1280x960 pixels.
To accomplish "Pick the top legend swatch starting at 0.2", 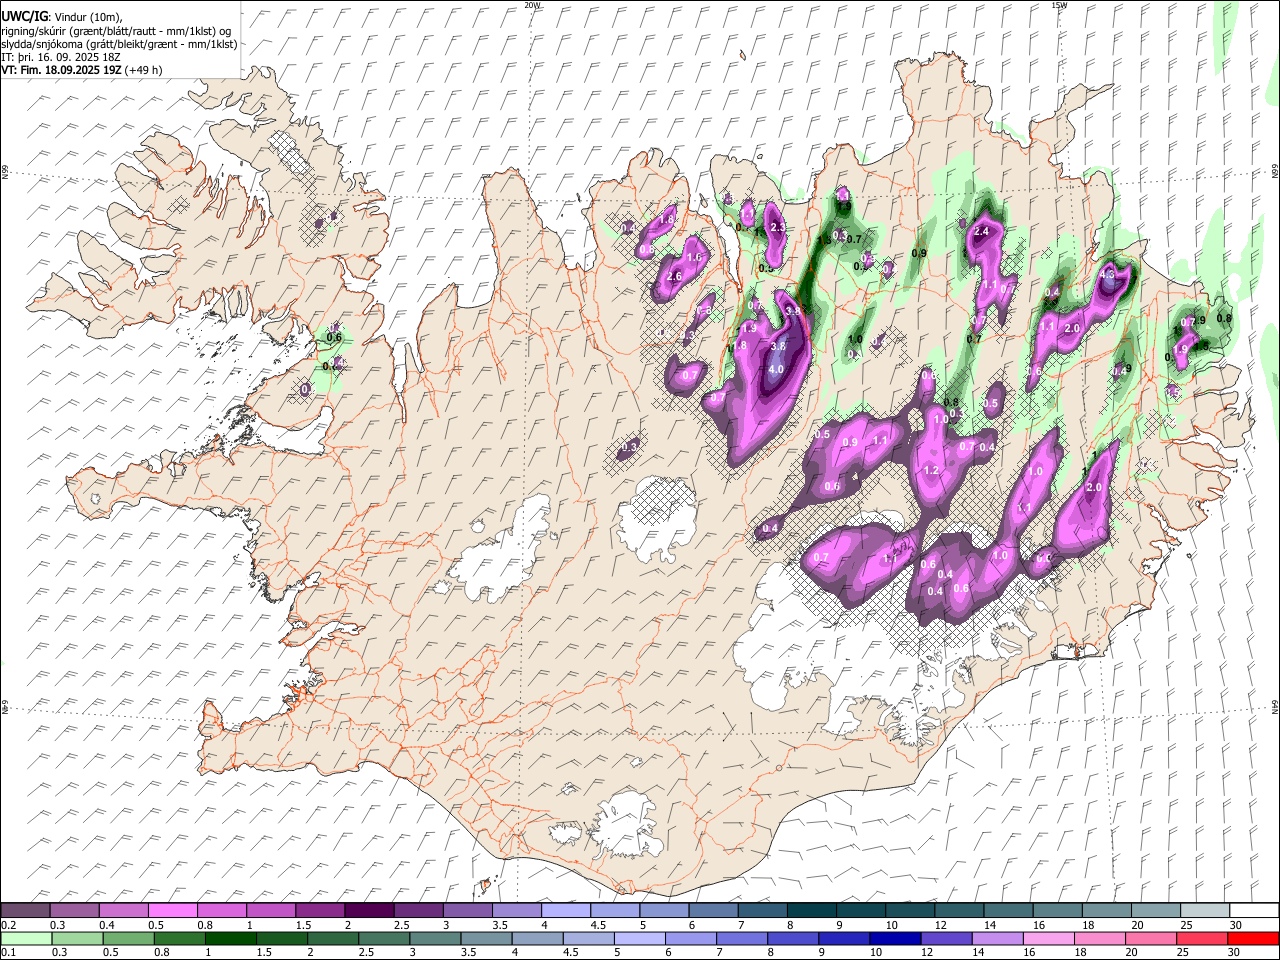I will coord(25,911).
